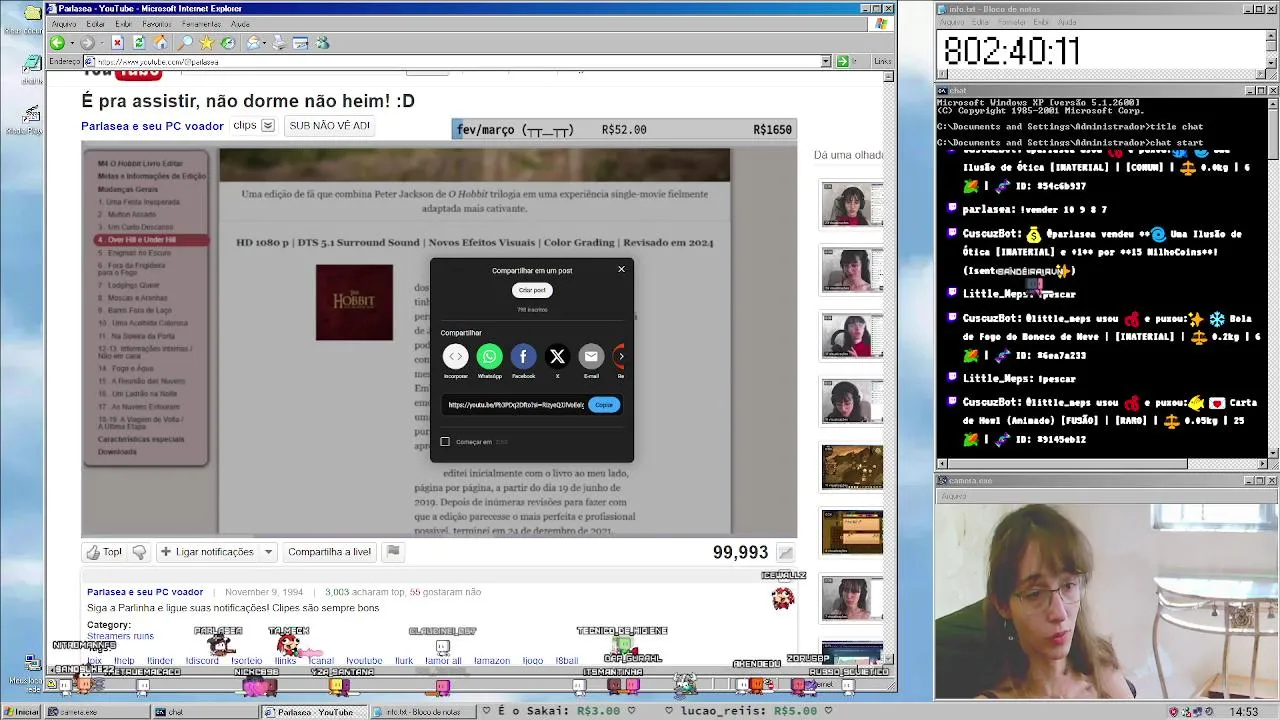
Task: Go to IE Home page icon
Action: 160,43
